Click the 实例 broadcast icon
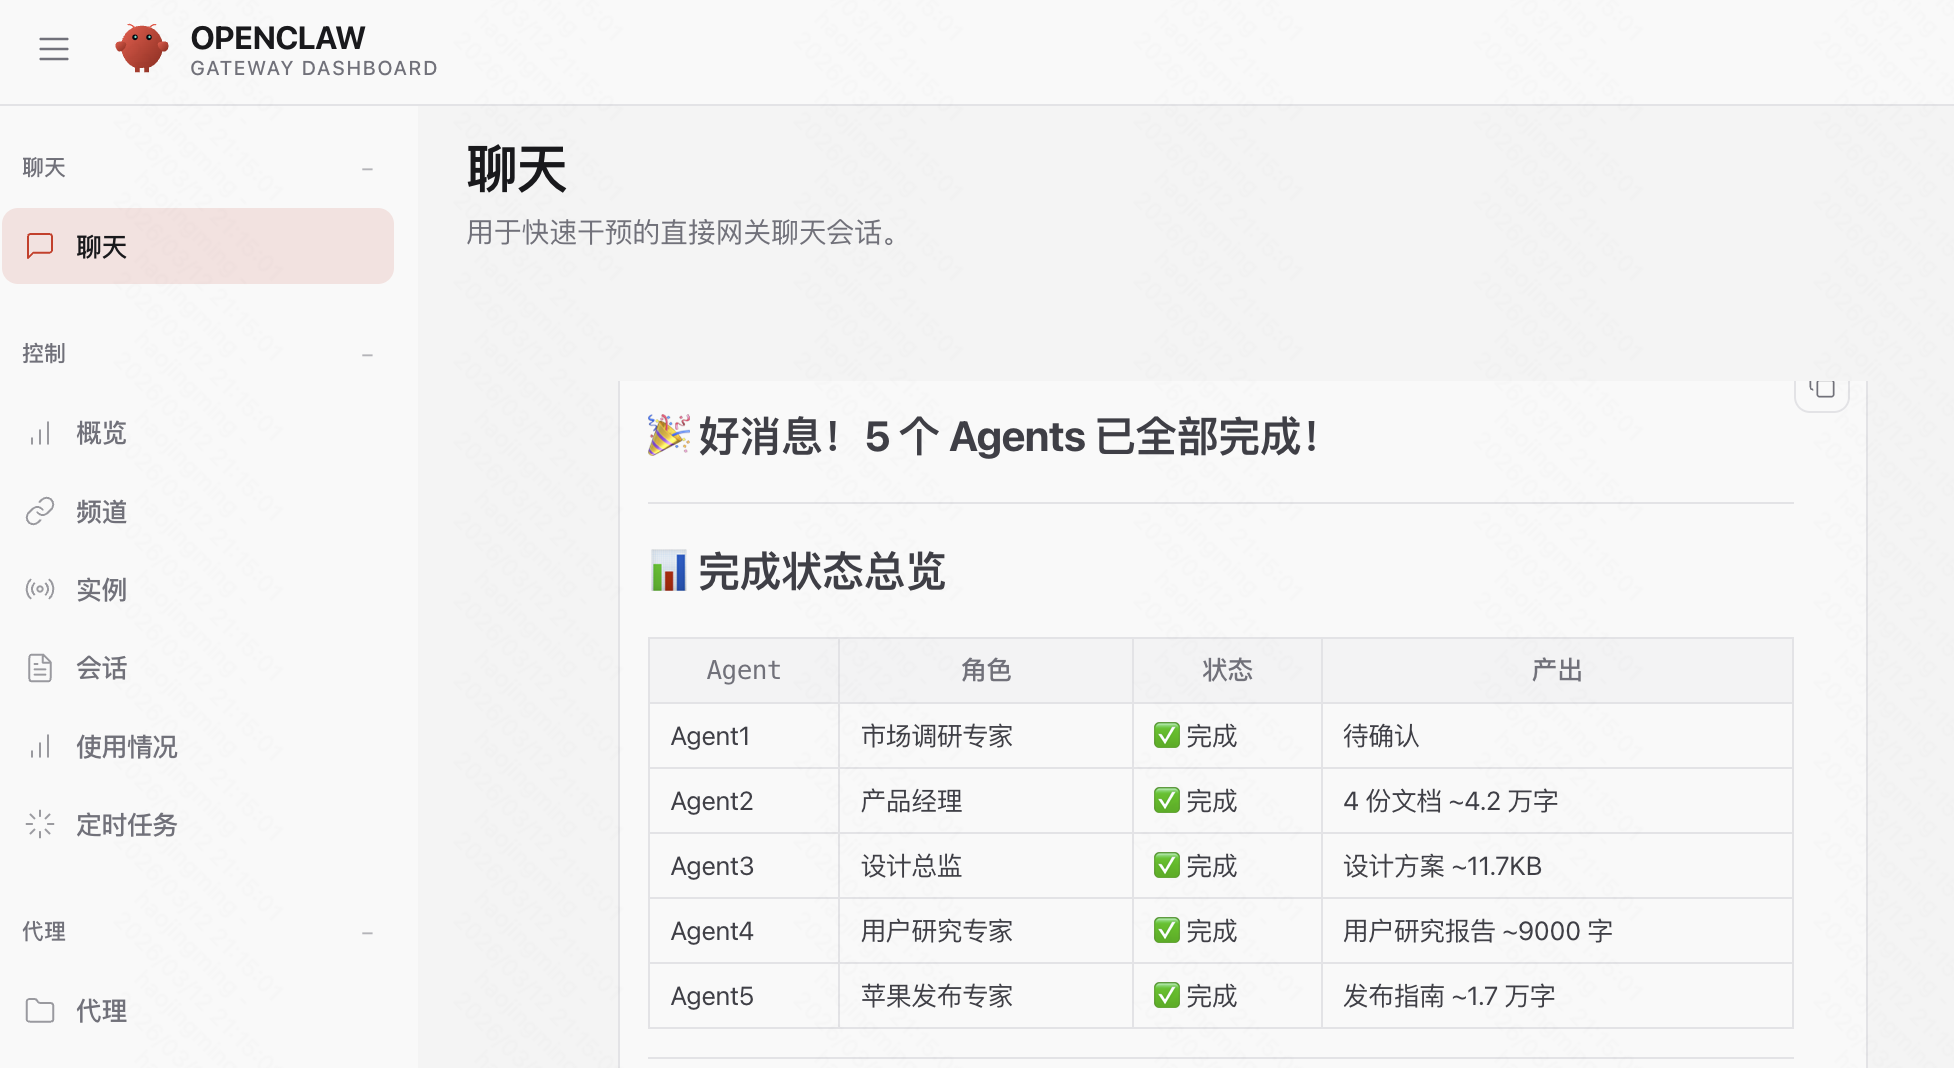 click(x=40, y=589)
